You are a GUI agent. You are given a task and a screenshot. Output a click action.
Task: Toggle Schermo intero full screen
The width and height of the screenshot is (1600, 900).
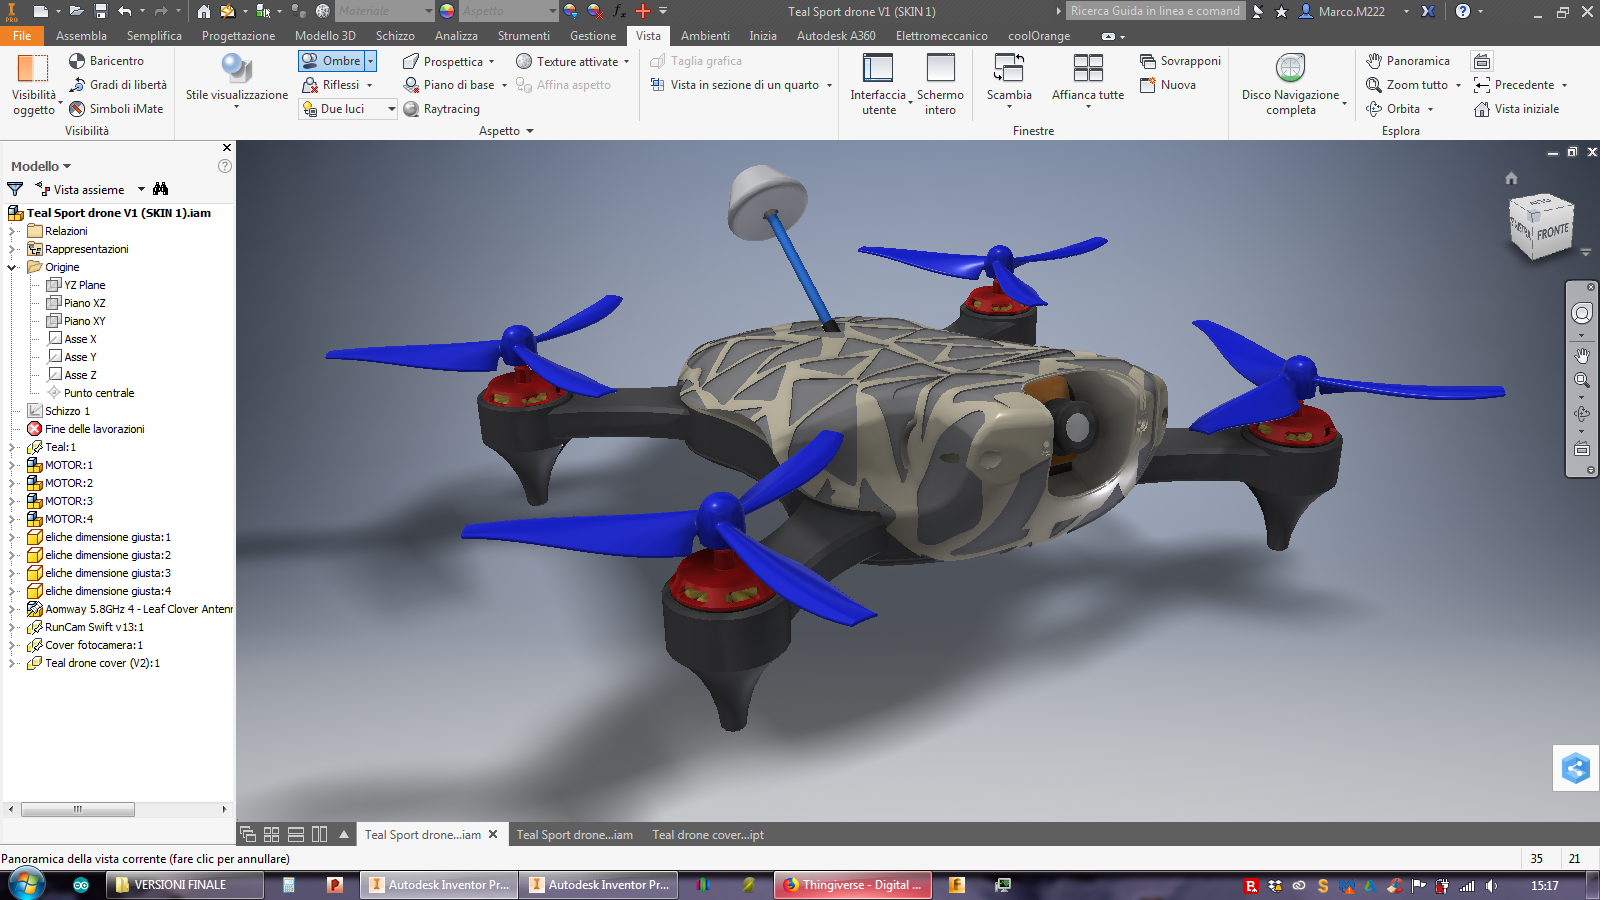pos(940,84)
